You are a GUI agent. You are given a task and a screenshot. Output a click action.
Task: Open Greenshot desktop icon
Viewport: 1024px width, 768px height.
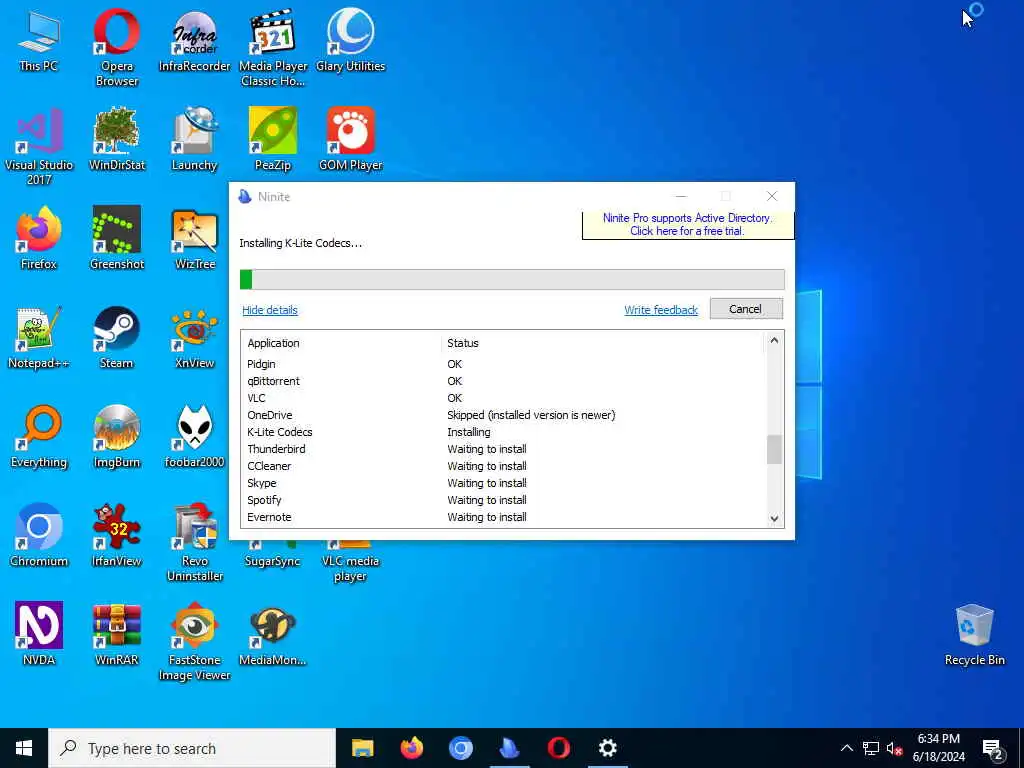coord(117,238)
